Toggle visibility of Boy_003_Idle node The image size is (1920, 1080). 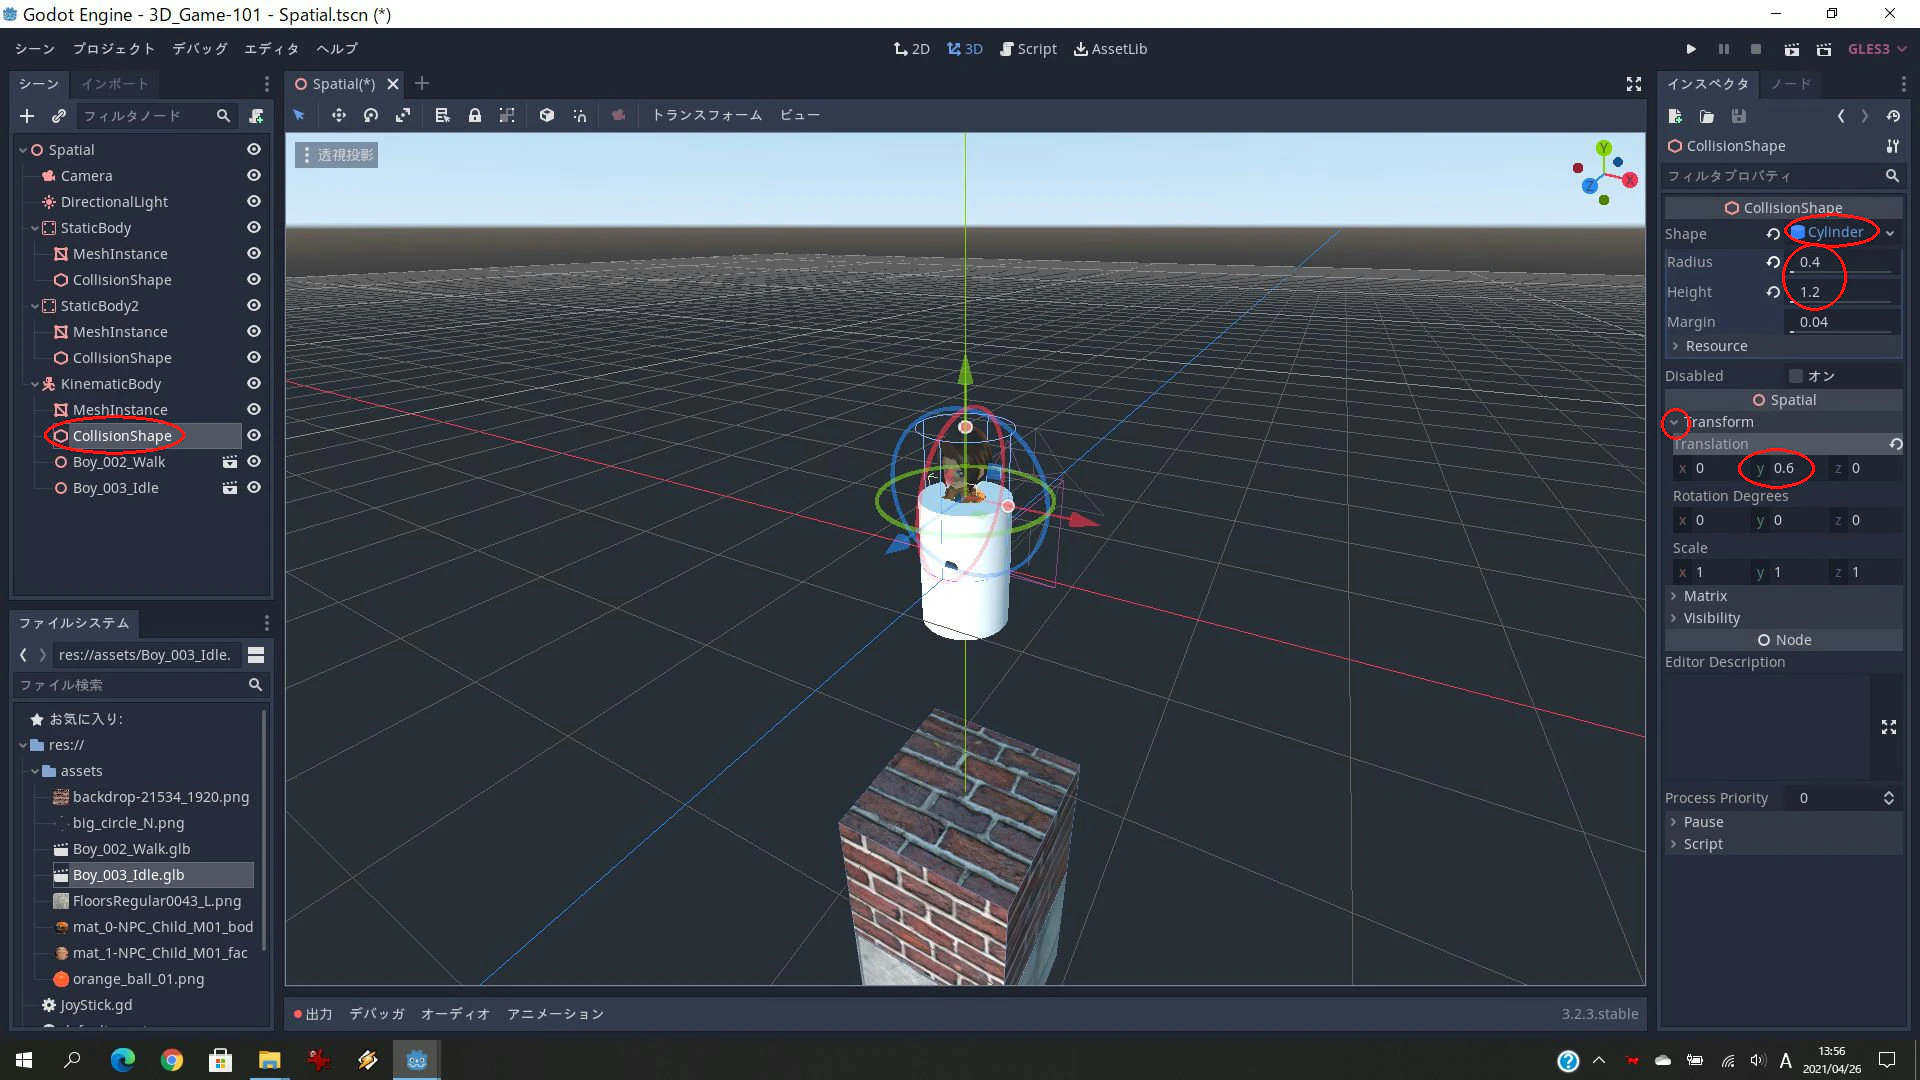tap(254, 487)
